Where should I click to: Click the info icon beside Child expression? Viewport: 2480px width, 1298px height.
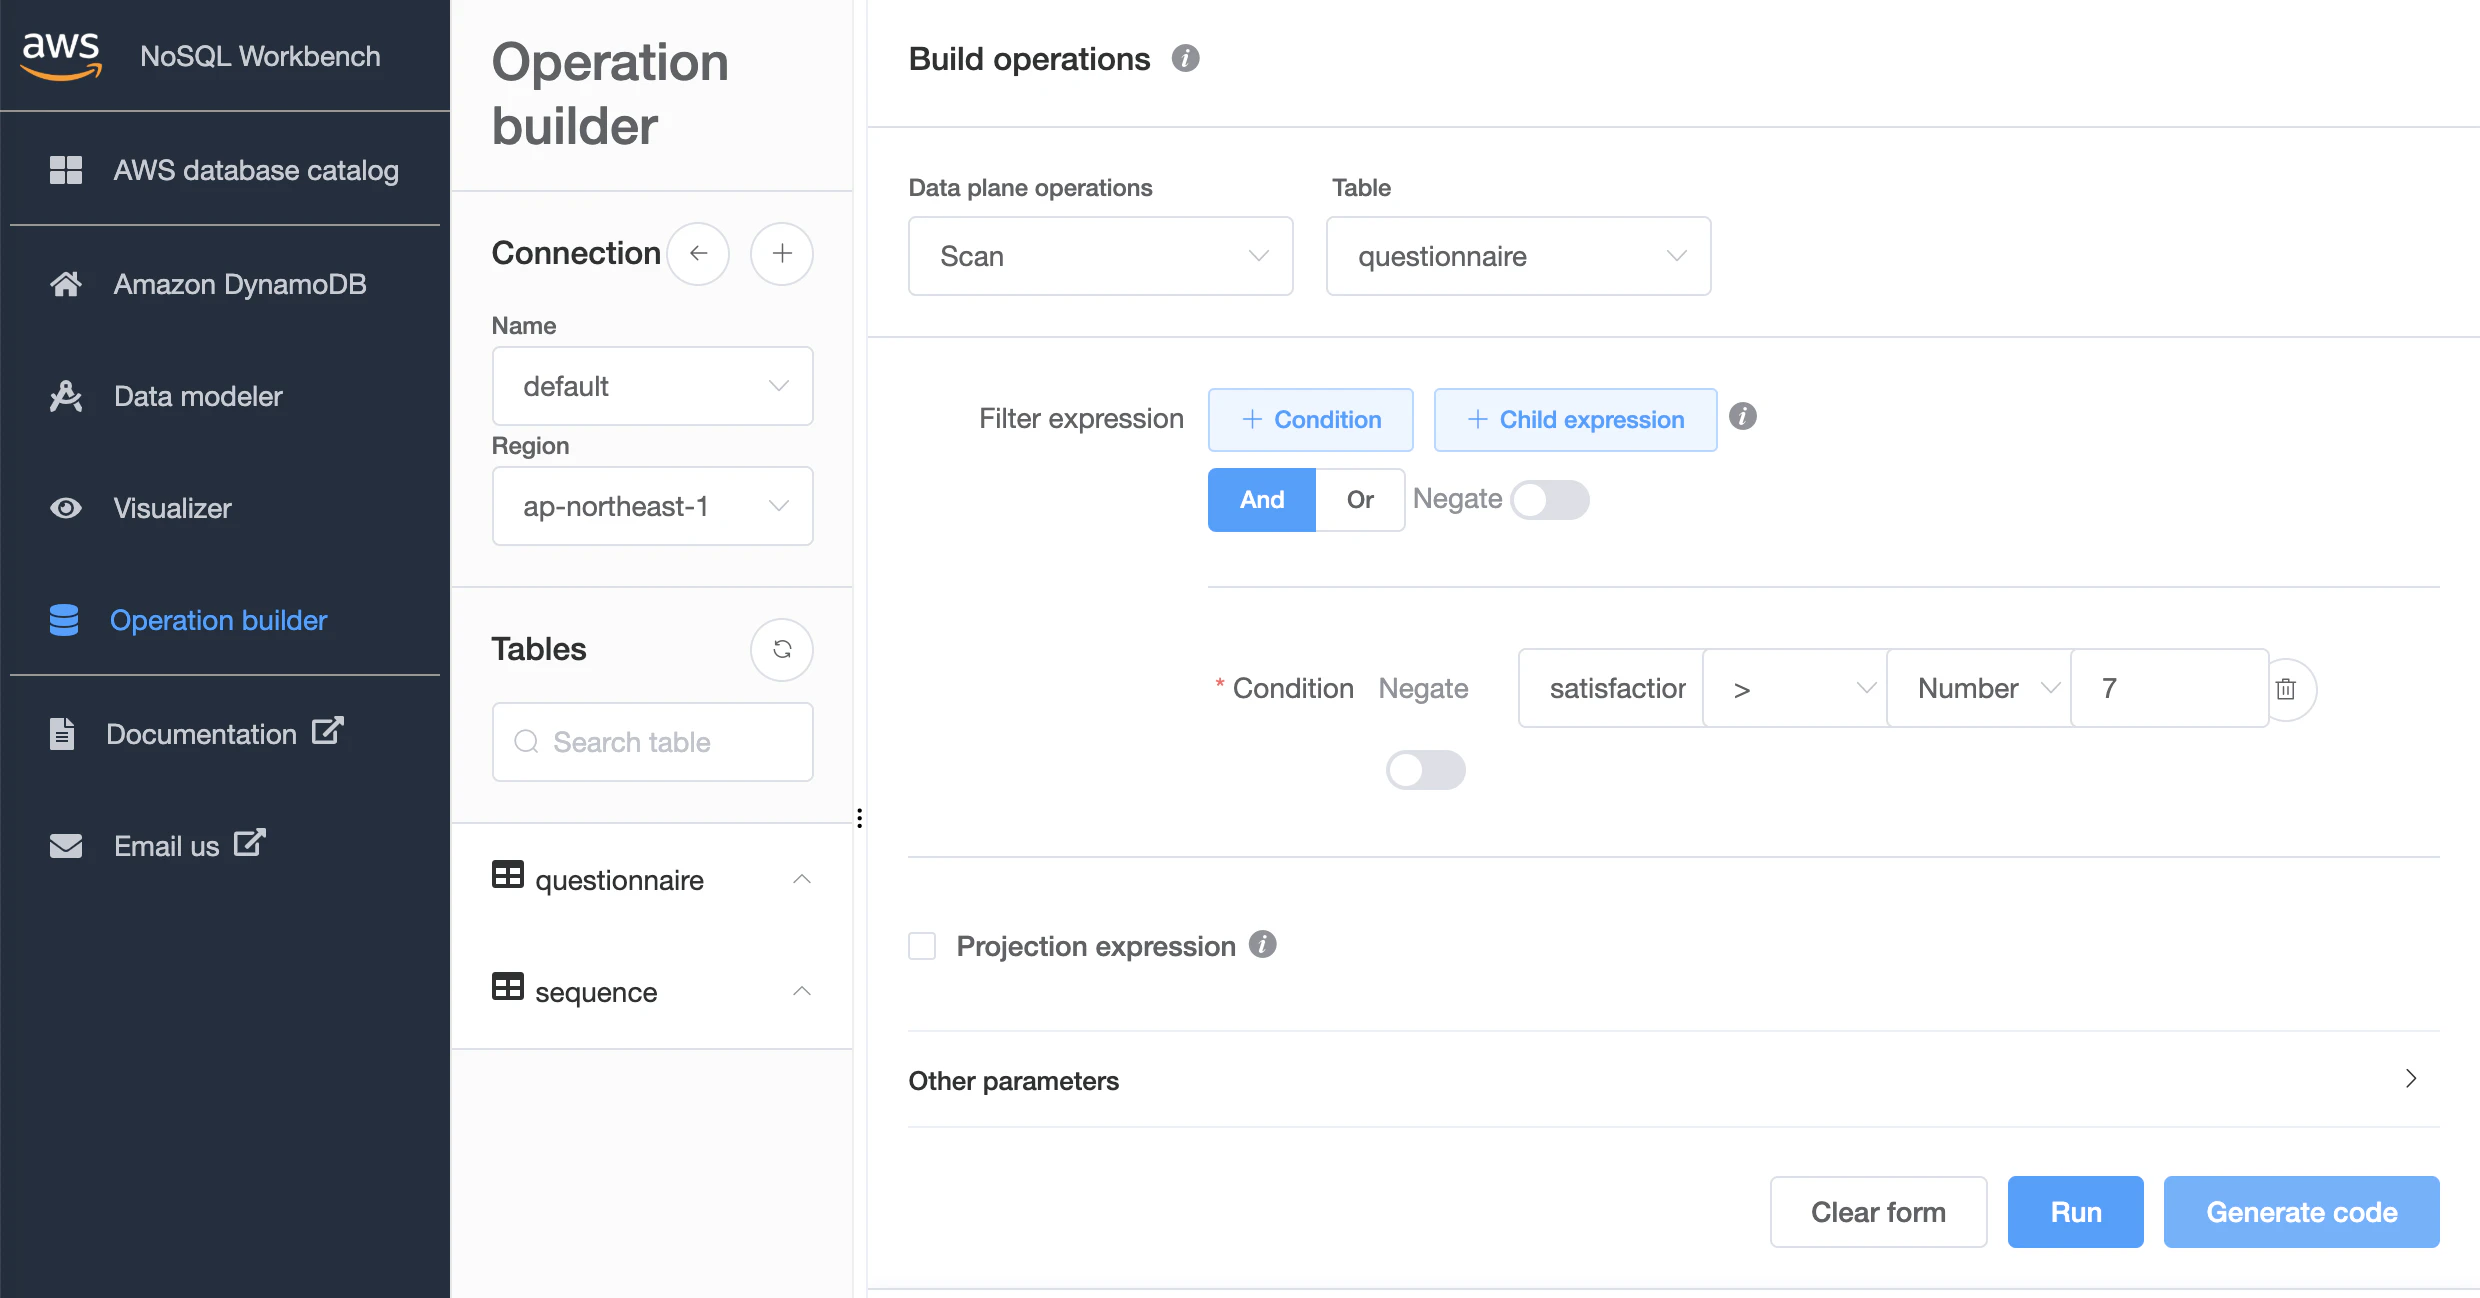tap(1743, 417)
